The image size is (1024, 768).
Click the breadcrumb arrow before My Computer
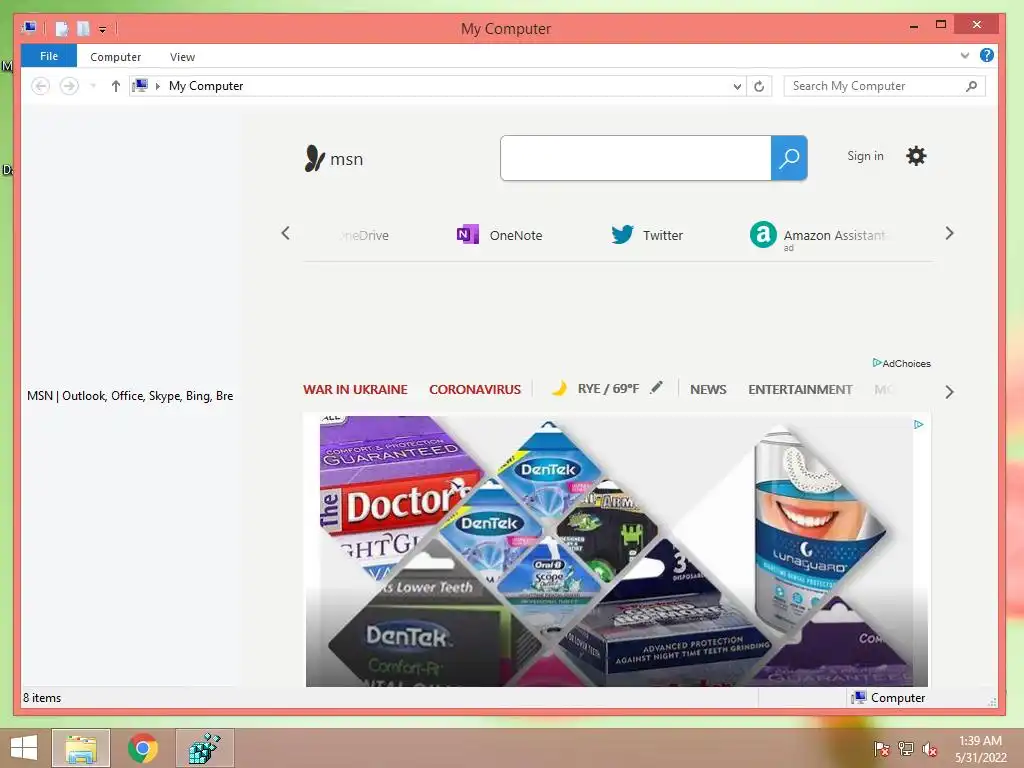(157, 86)
